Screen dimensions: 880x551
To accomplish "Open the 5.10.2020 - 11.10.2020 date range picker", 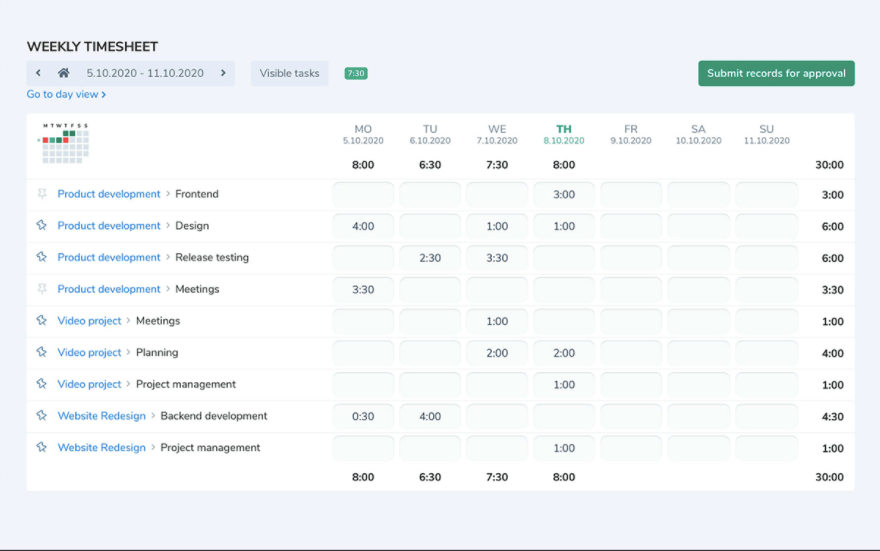I will click(x=145, y=73).
